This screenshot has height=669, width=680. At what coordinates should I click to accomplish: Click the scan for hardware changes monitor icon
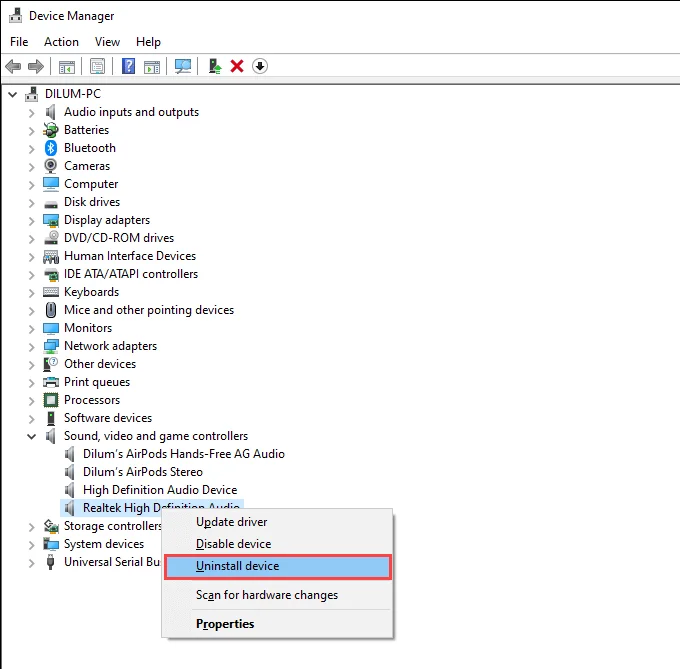(183, 66)
